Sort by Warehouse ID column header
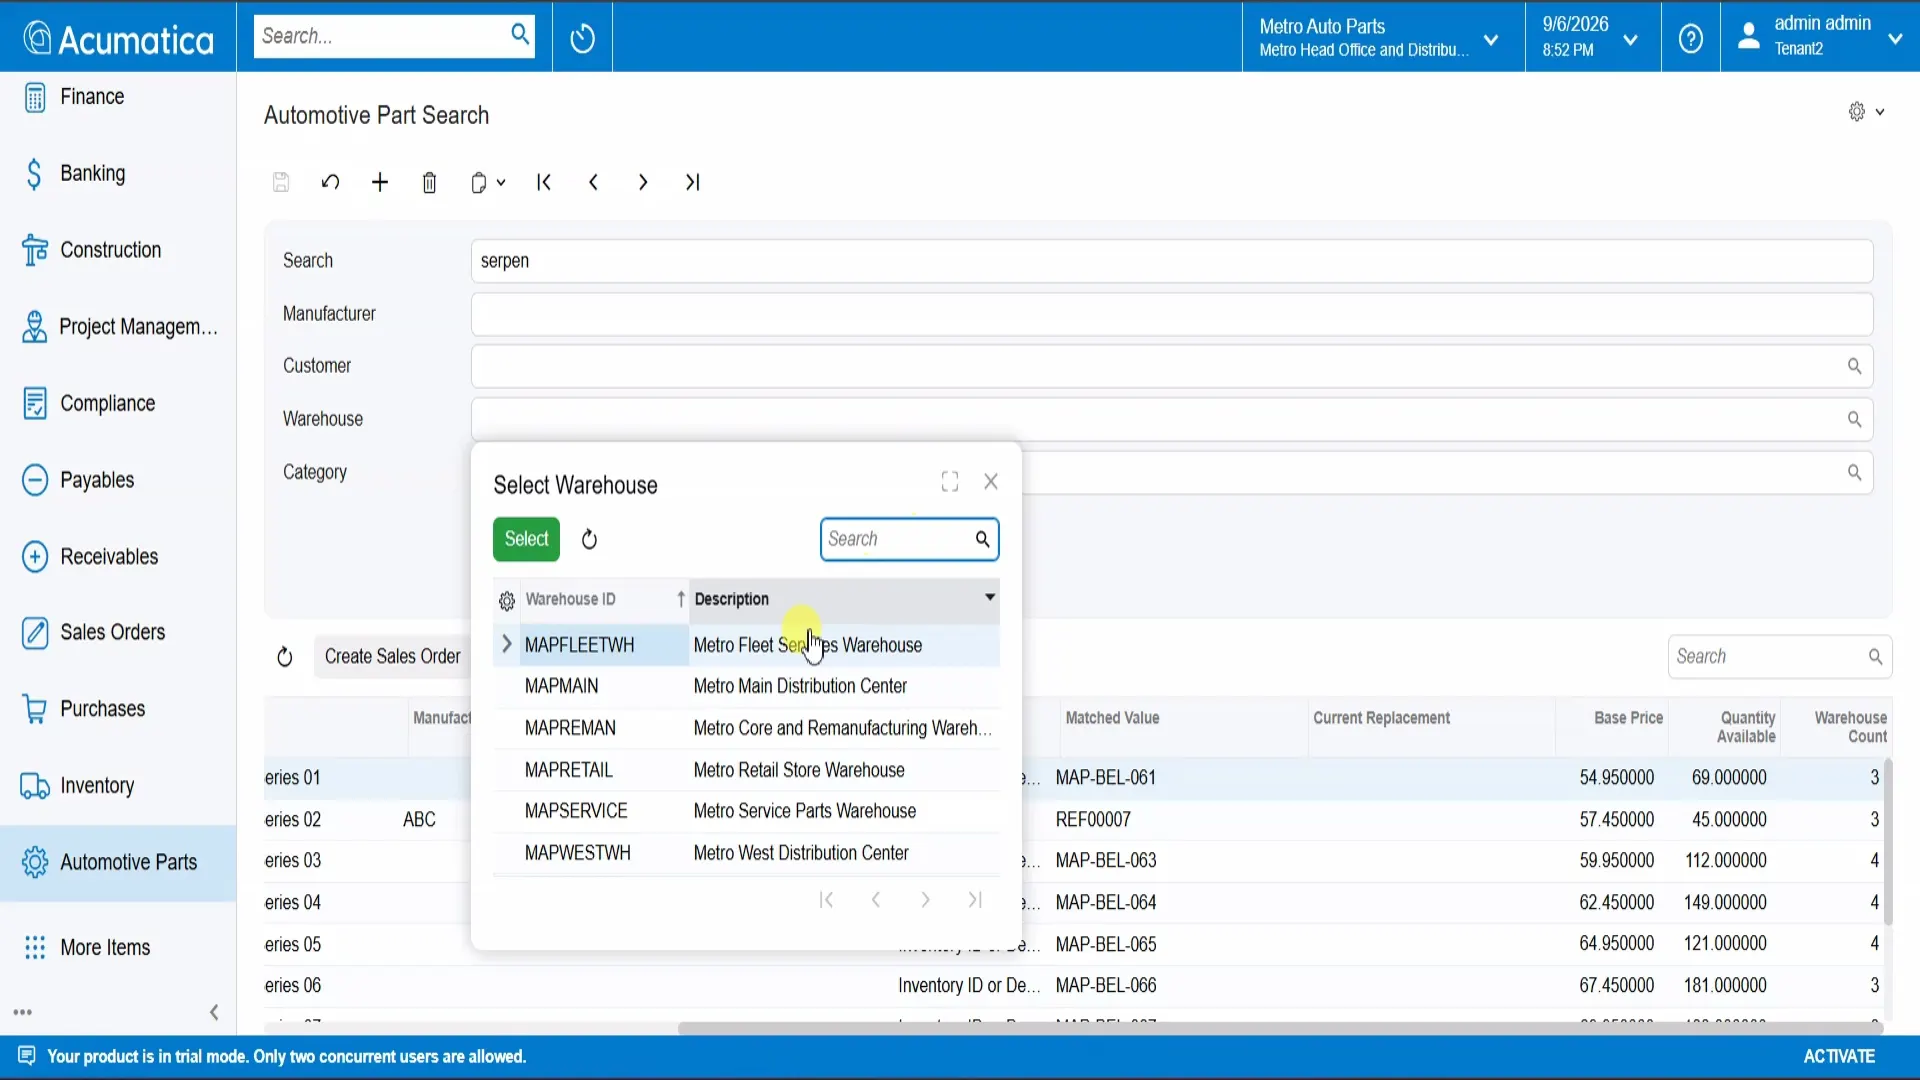Viewport: 1920px width, 1080px height. tap(604, 599)
